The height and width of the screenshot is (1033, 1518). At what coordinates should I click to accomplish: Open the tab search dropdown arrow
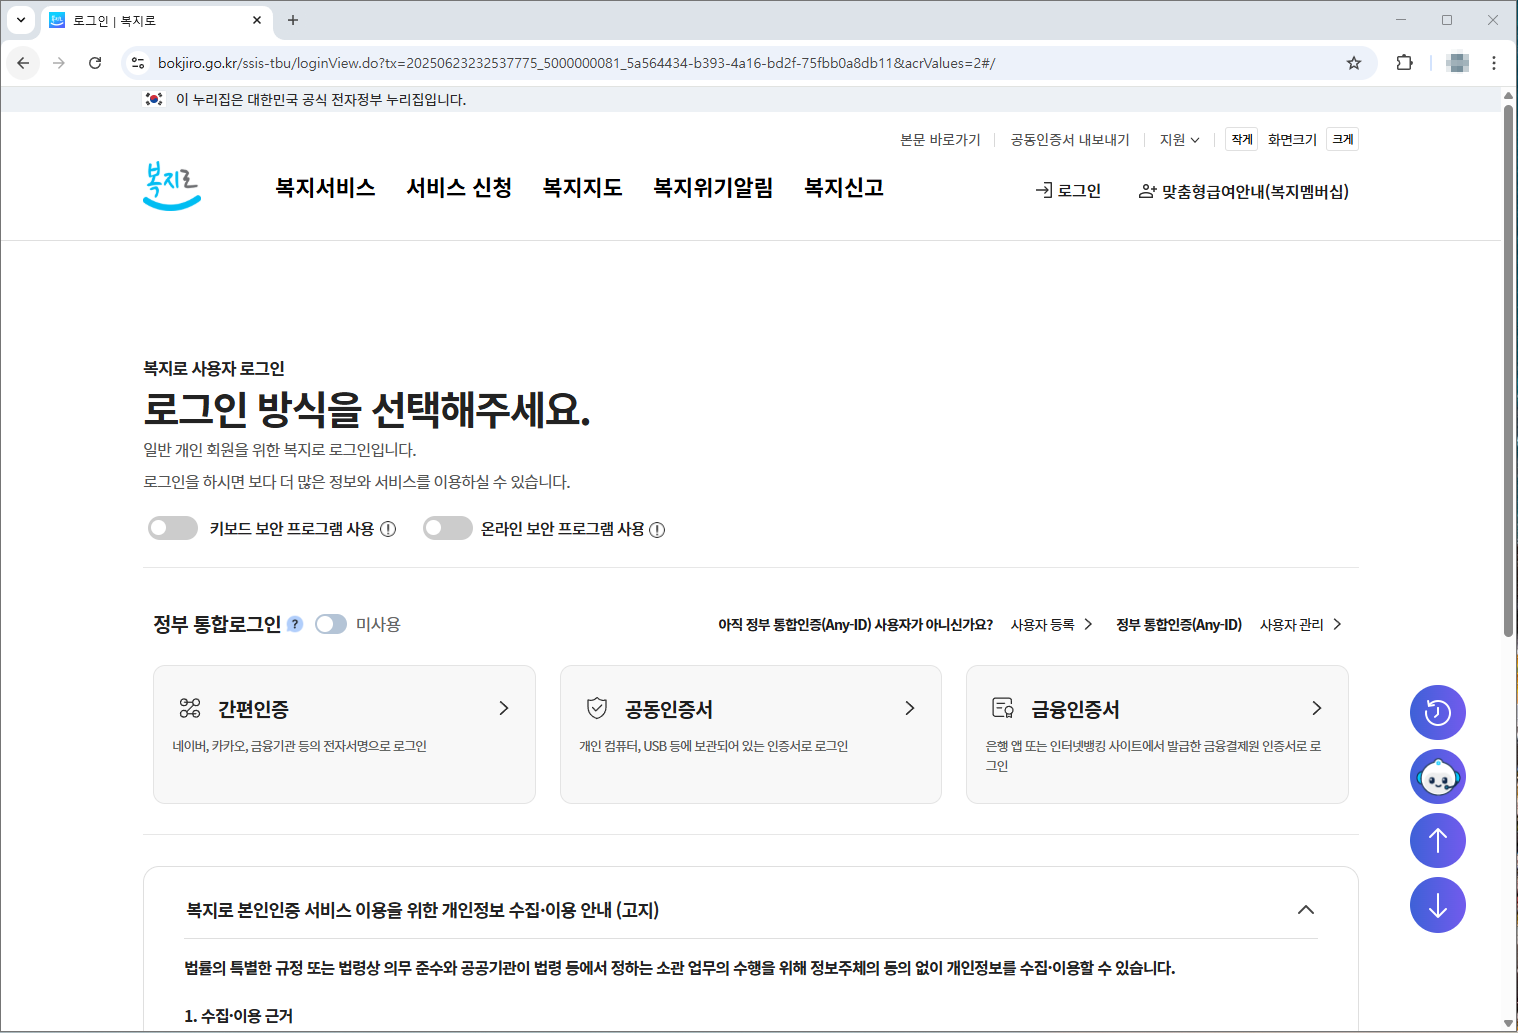tap(20, 20)
